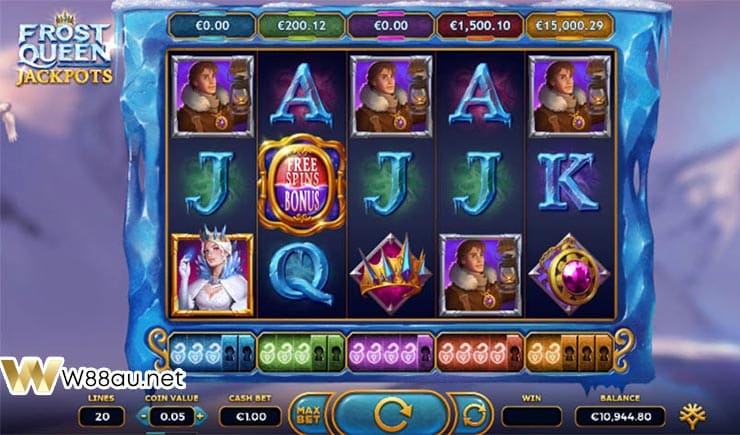This screenshot has width=740, height=435.
Task: Click the orange lock progress meter
Action: pos(570,352)
